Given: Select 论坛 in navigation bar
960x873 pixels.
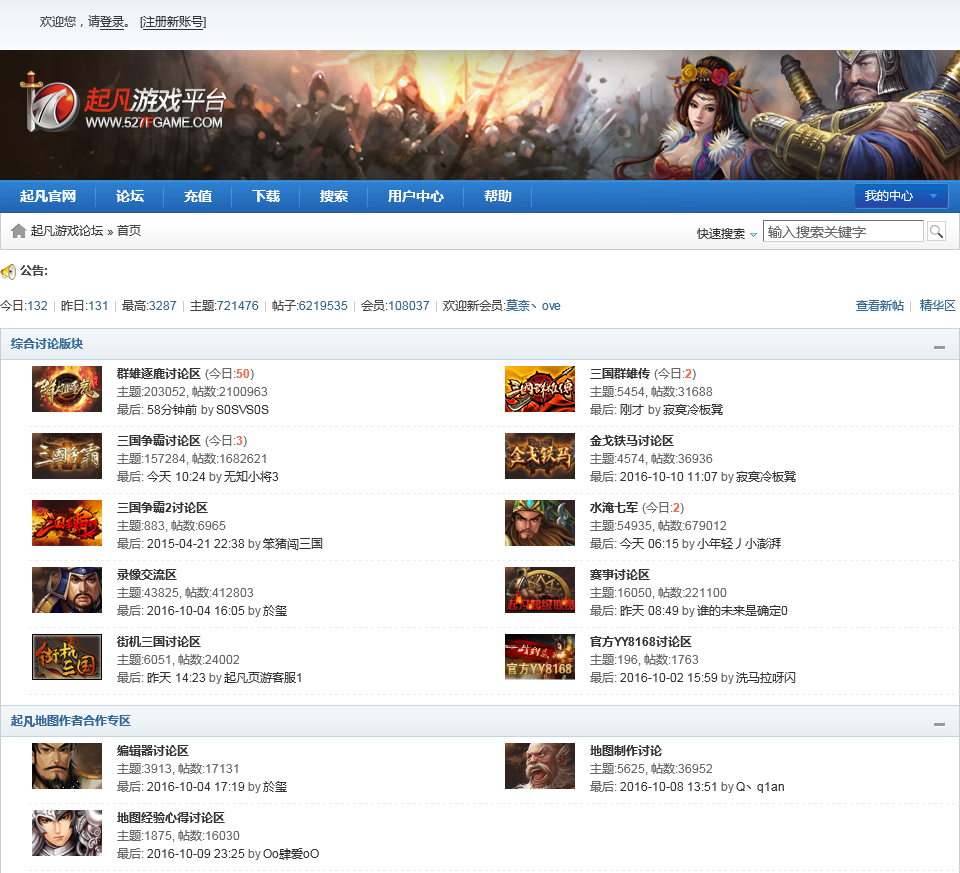Looking at the screenshot, I should coord(130,197).
